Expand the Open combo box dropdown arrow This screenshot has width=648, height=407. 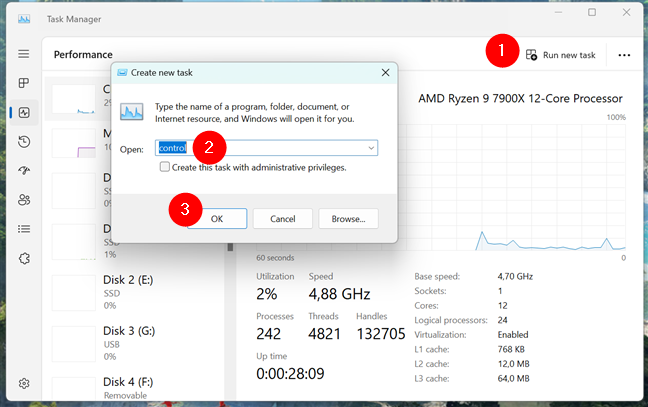[x=371, y=148]
